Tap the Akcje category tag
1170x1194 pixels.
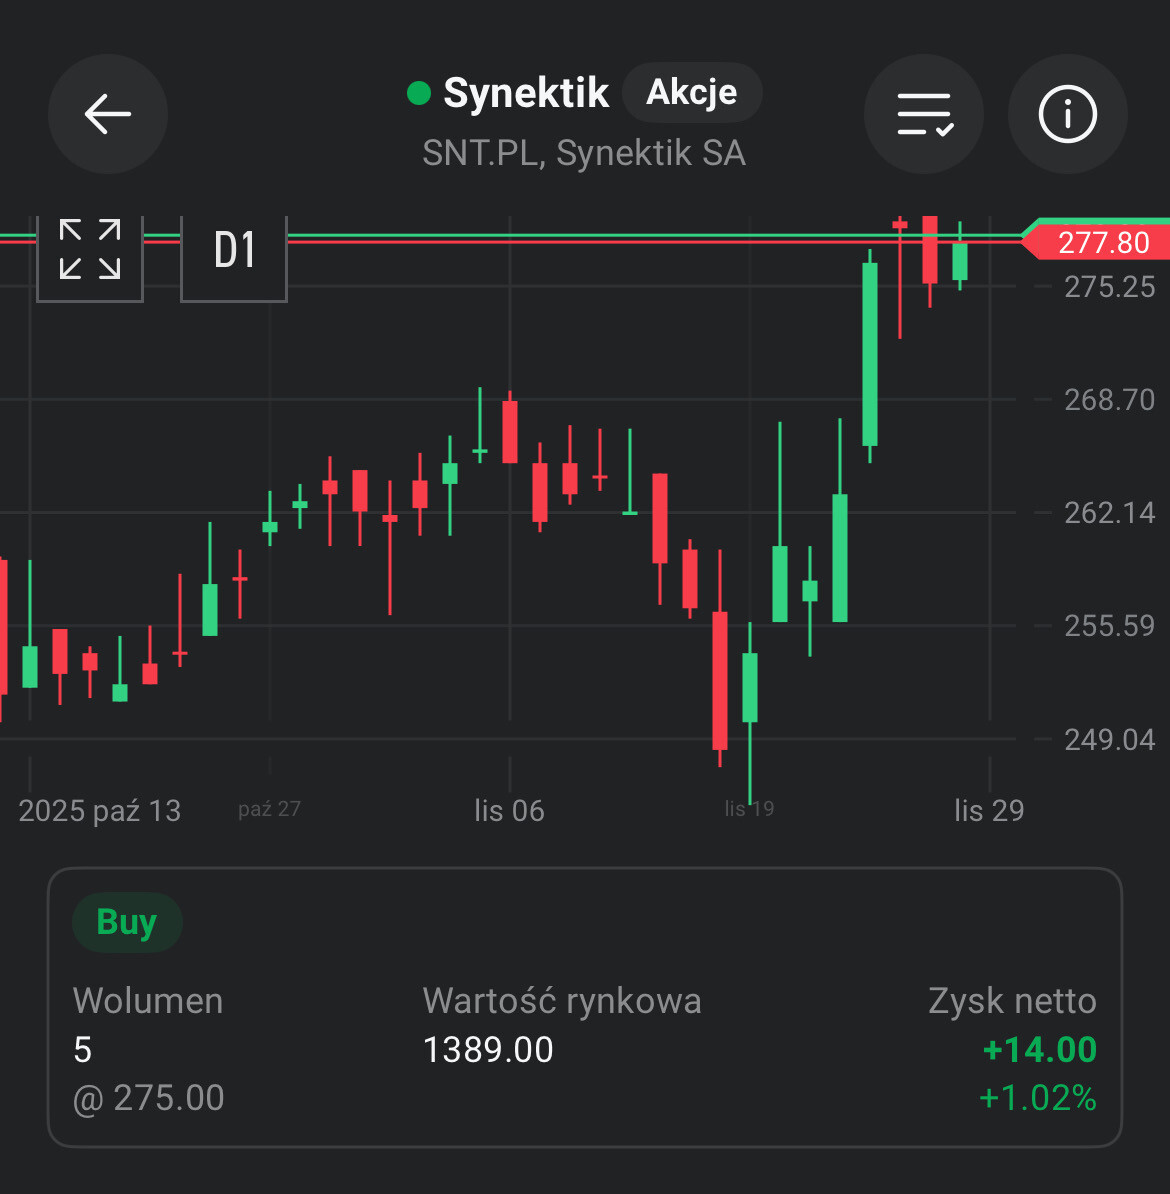point(692,93)
